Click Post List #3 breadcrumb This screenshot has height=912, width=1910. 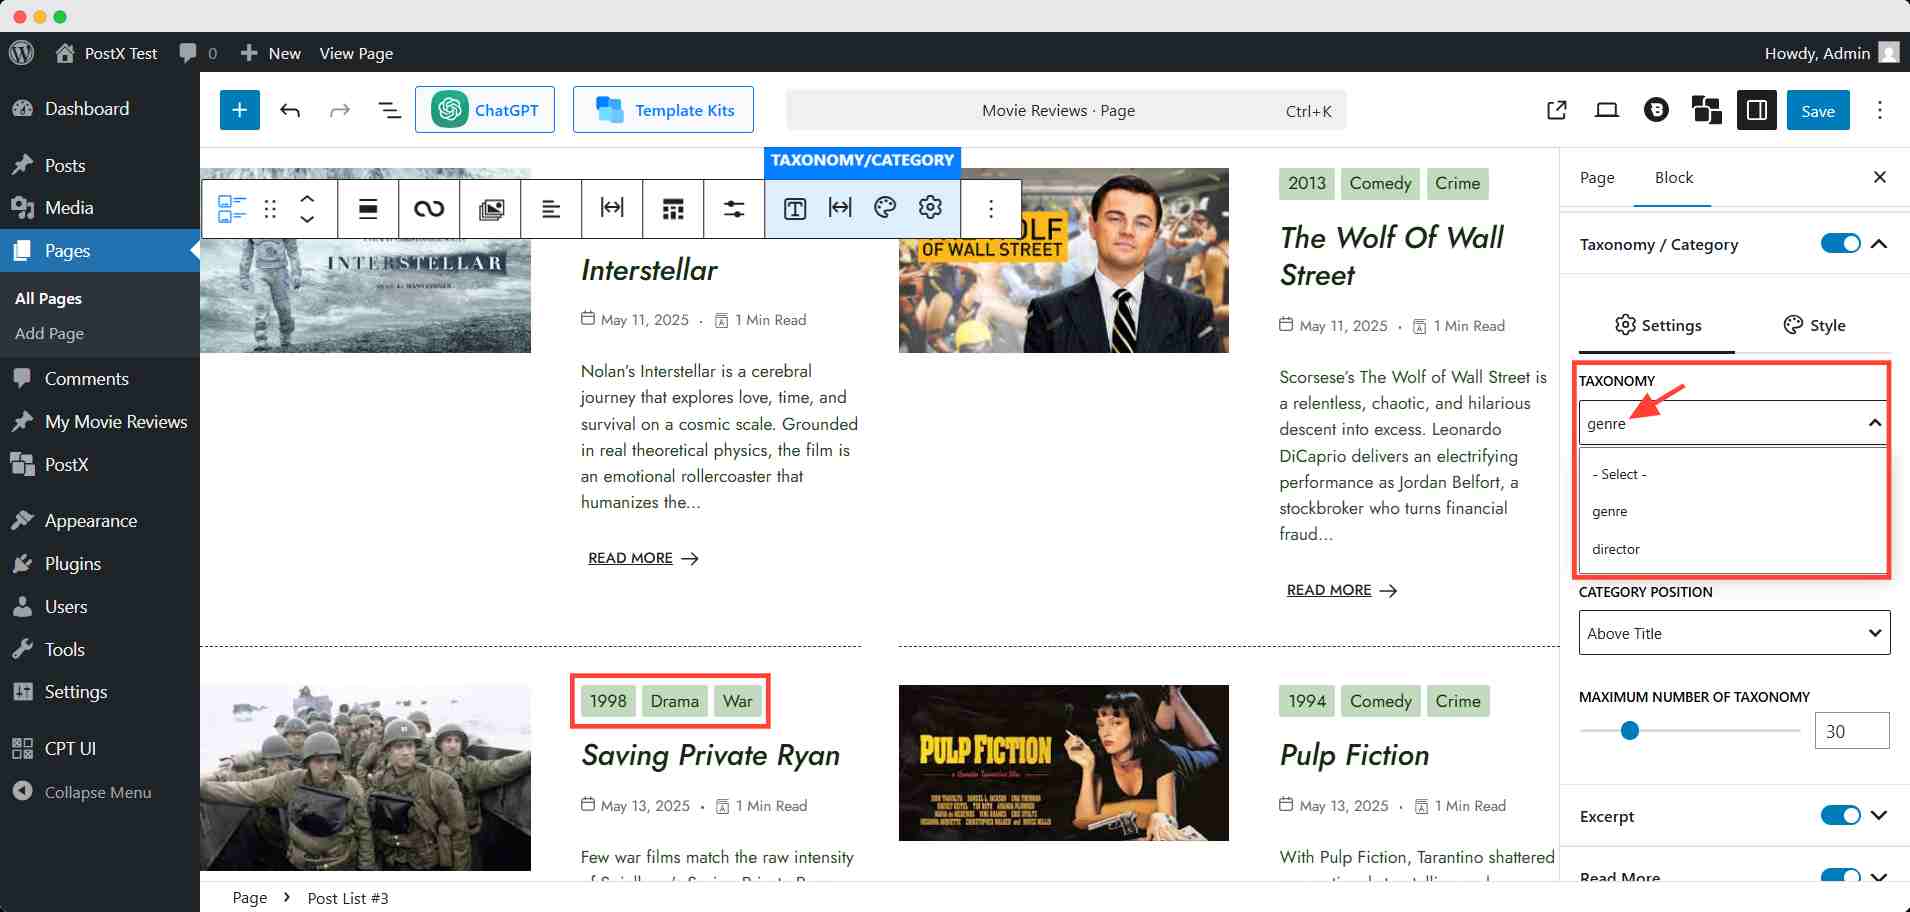[x=348, y=898]
